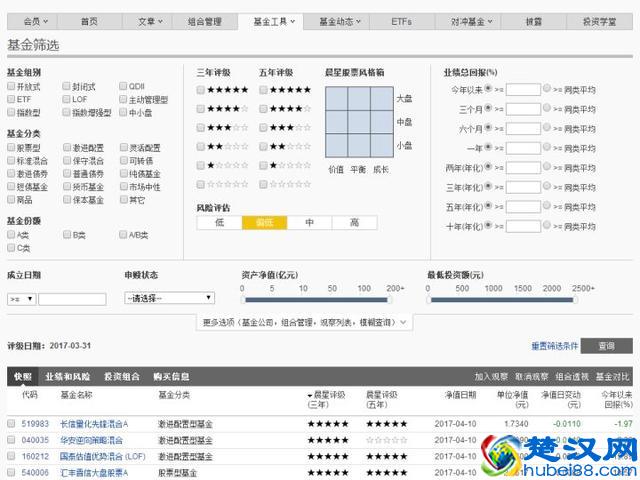Click the 最低投资额 slider right handle
This screenshot has width=640, height=480.
point(575,300)
